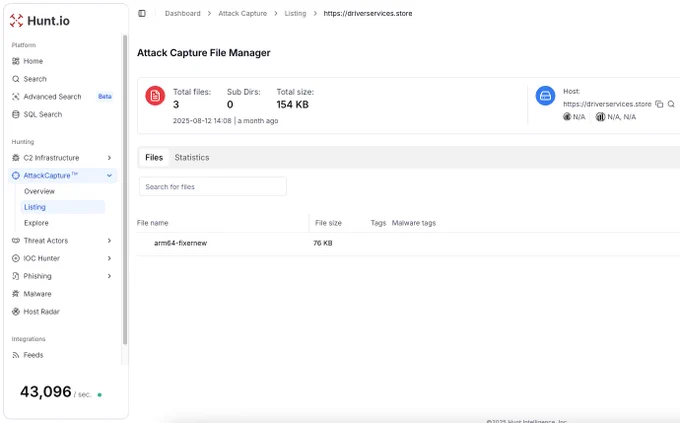Click the Advanced Search icon

pos(16,97)
